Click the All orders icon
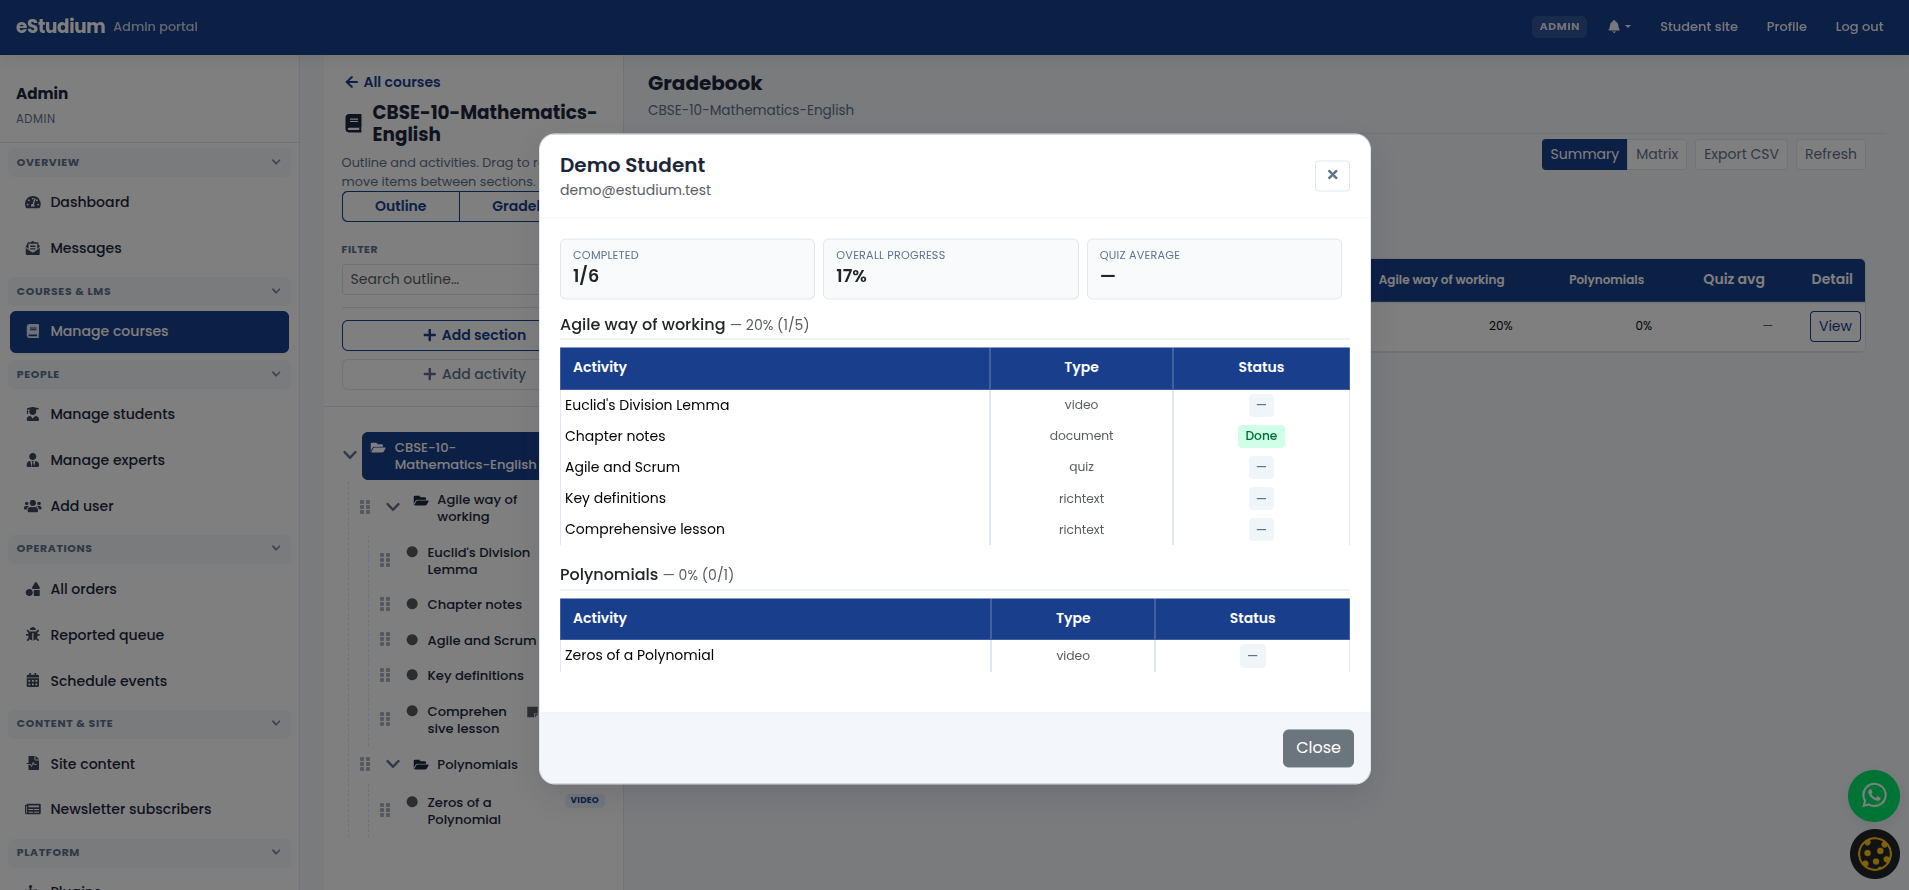Screen dimensions: 1909x890 click(x=33, y=589)
